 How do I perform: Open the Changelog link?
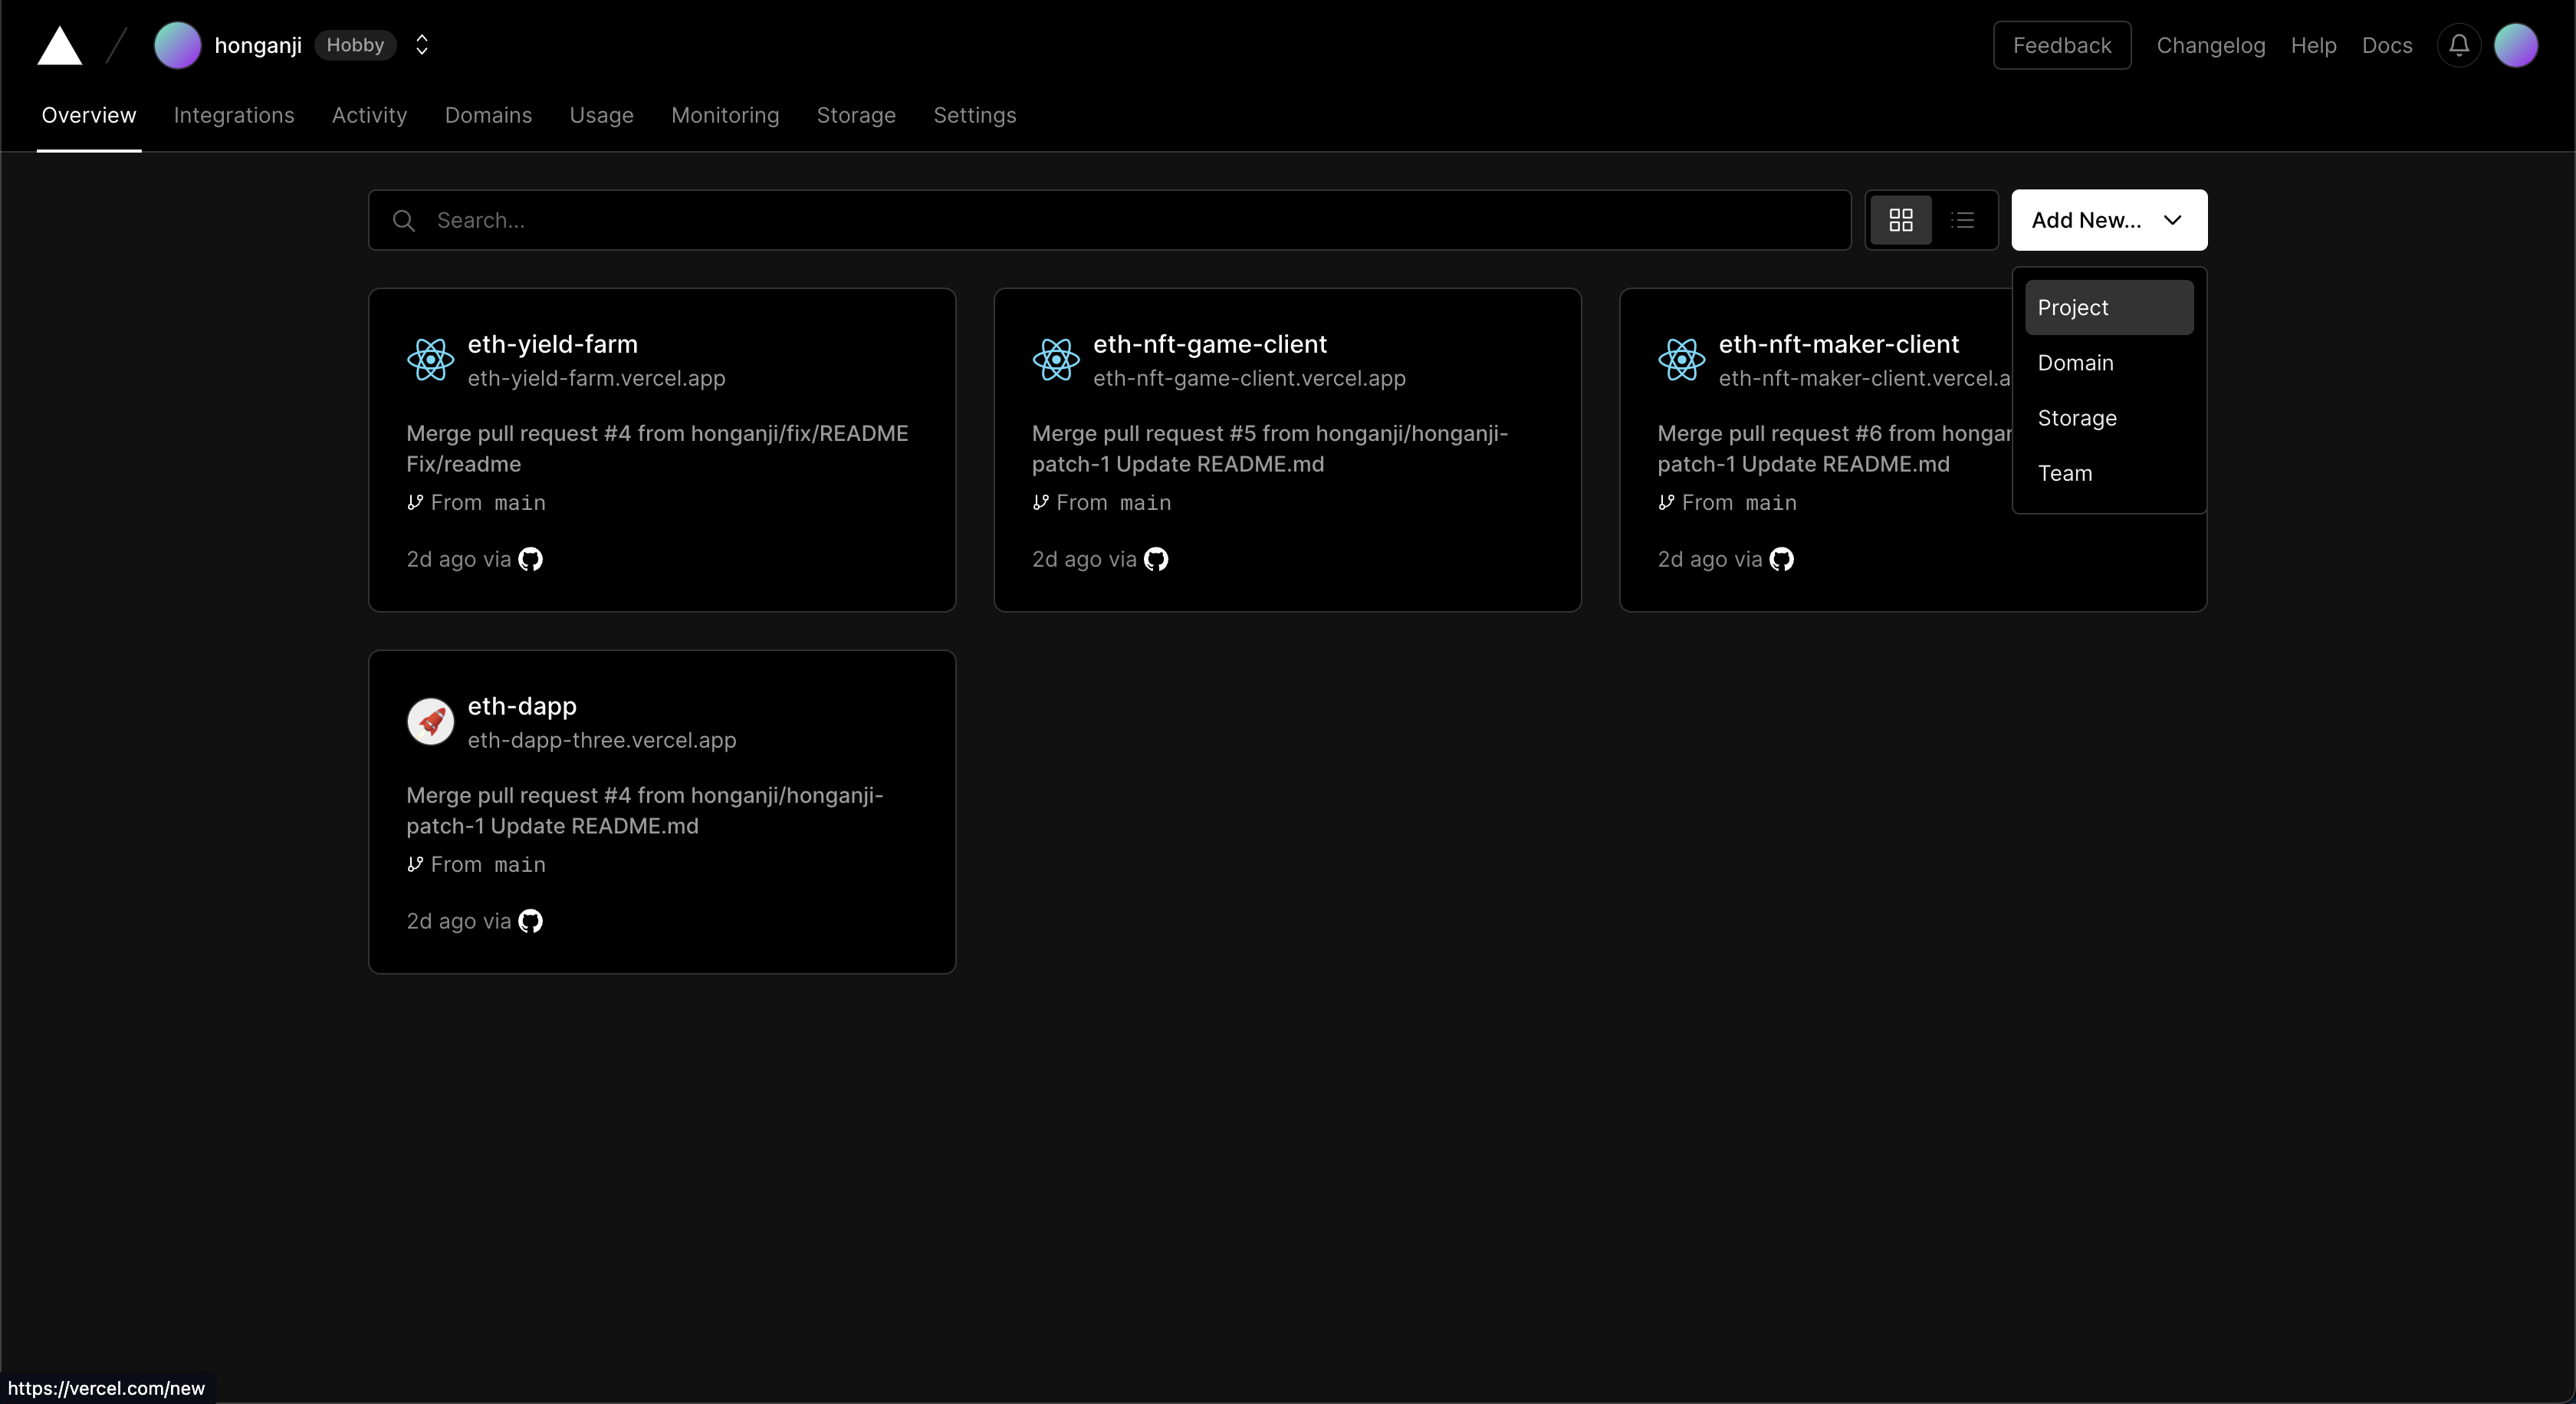2211,45
